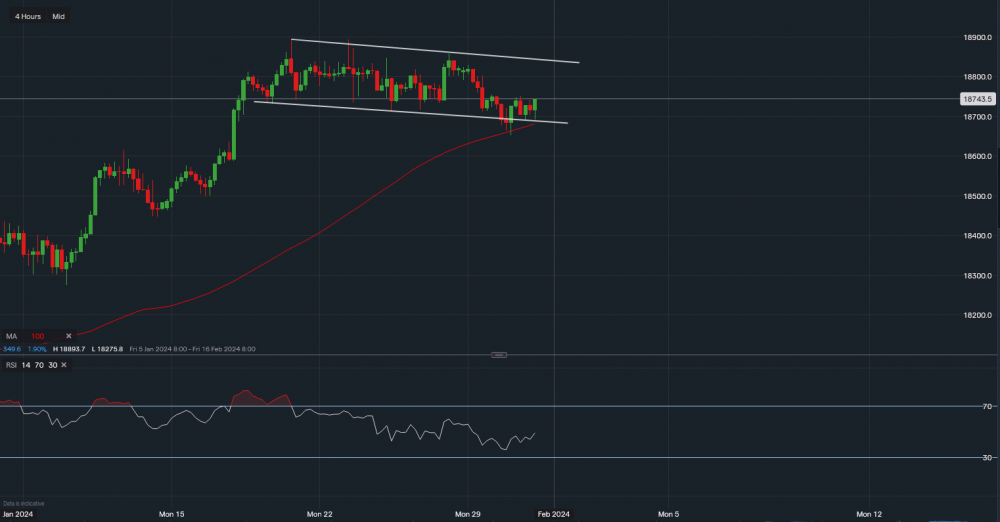Click the pane resize handle above RSI
1000x522 pixels.
point(500,355)
